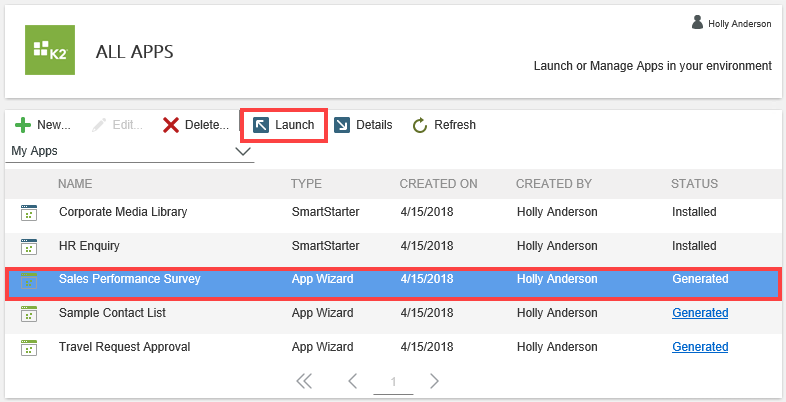
Task: Sort the list by NAME column
Action: click(75, 184)
